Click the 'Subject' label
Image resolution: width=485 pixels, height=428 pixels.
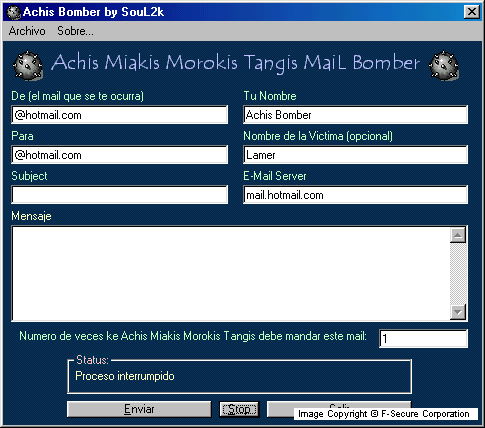[29, 176]
